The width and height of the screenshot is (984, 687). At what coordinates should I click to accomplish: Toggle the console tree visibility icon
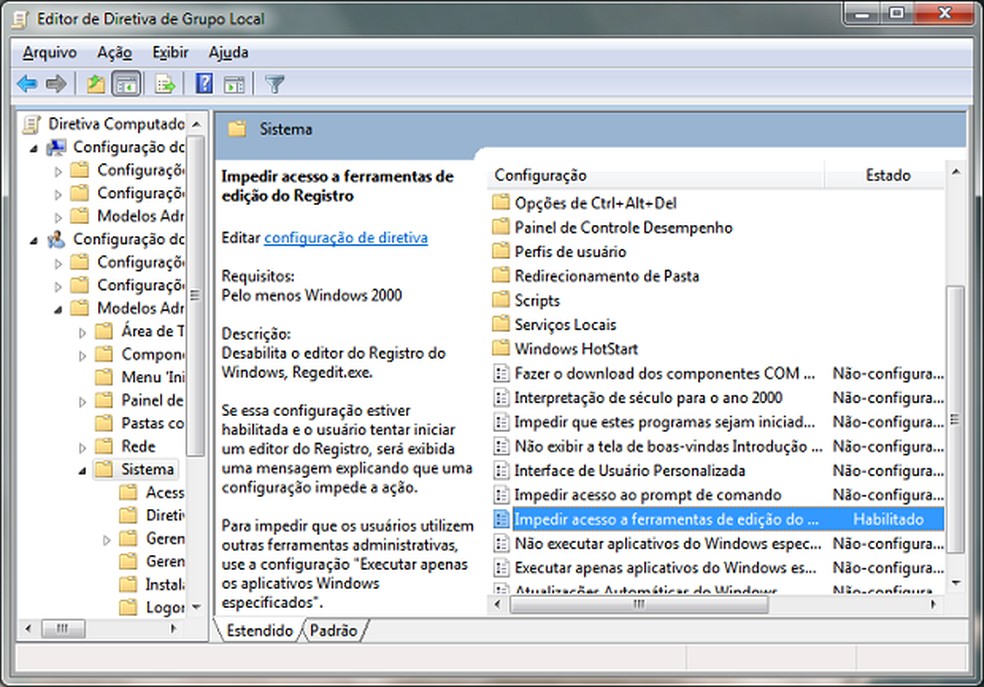pos(126,83)
